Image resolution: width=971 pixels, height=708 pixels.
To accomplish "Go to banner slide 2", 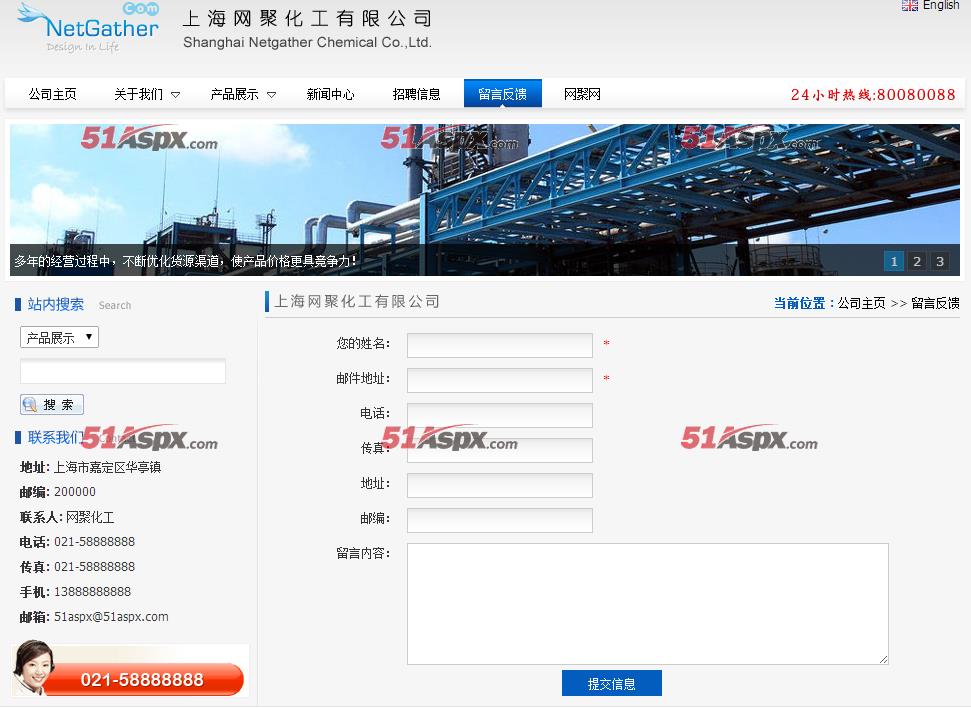I will 917,262.
